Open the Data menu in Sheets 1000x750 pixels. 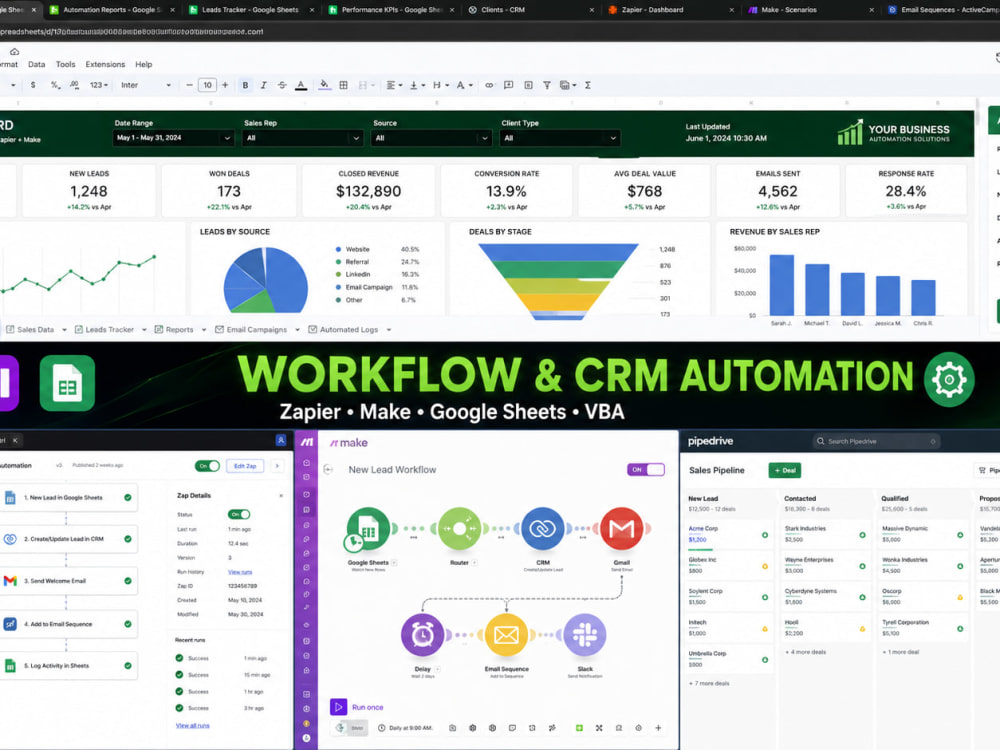click(x=36, y=64)
